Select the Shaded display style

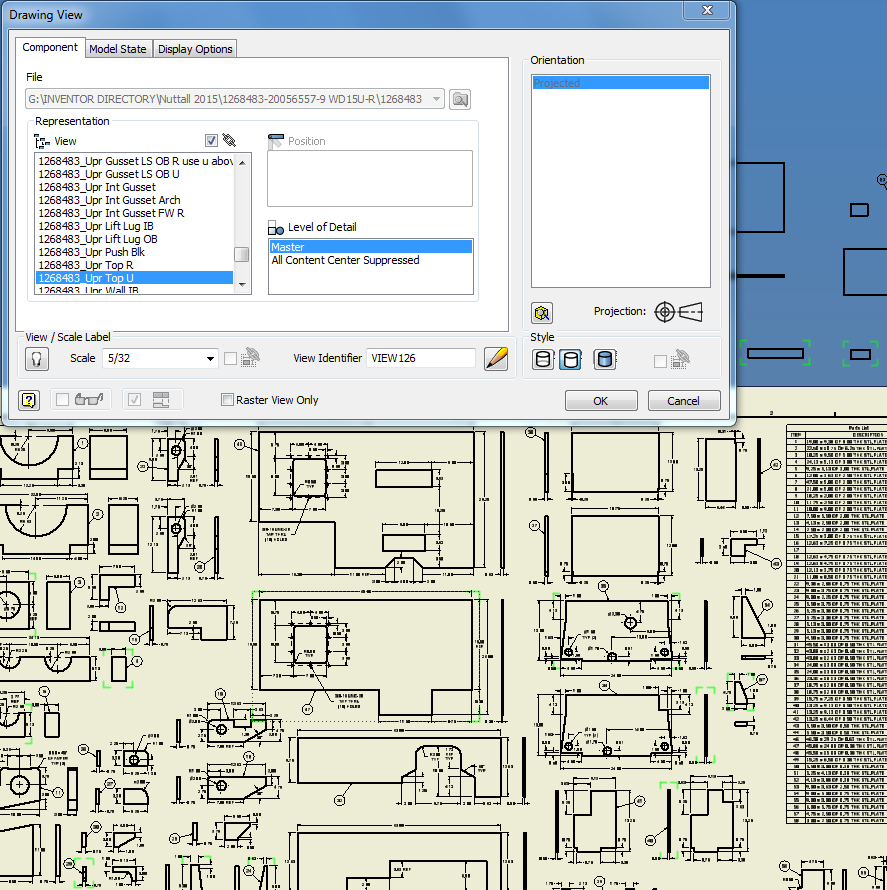coord(604,359)
